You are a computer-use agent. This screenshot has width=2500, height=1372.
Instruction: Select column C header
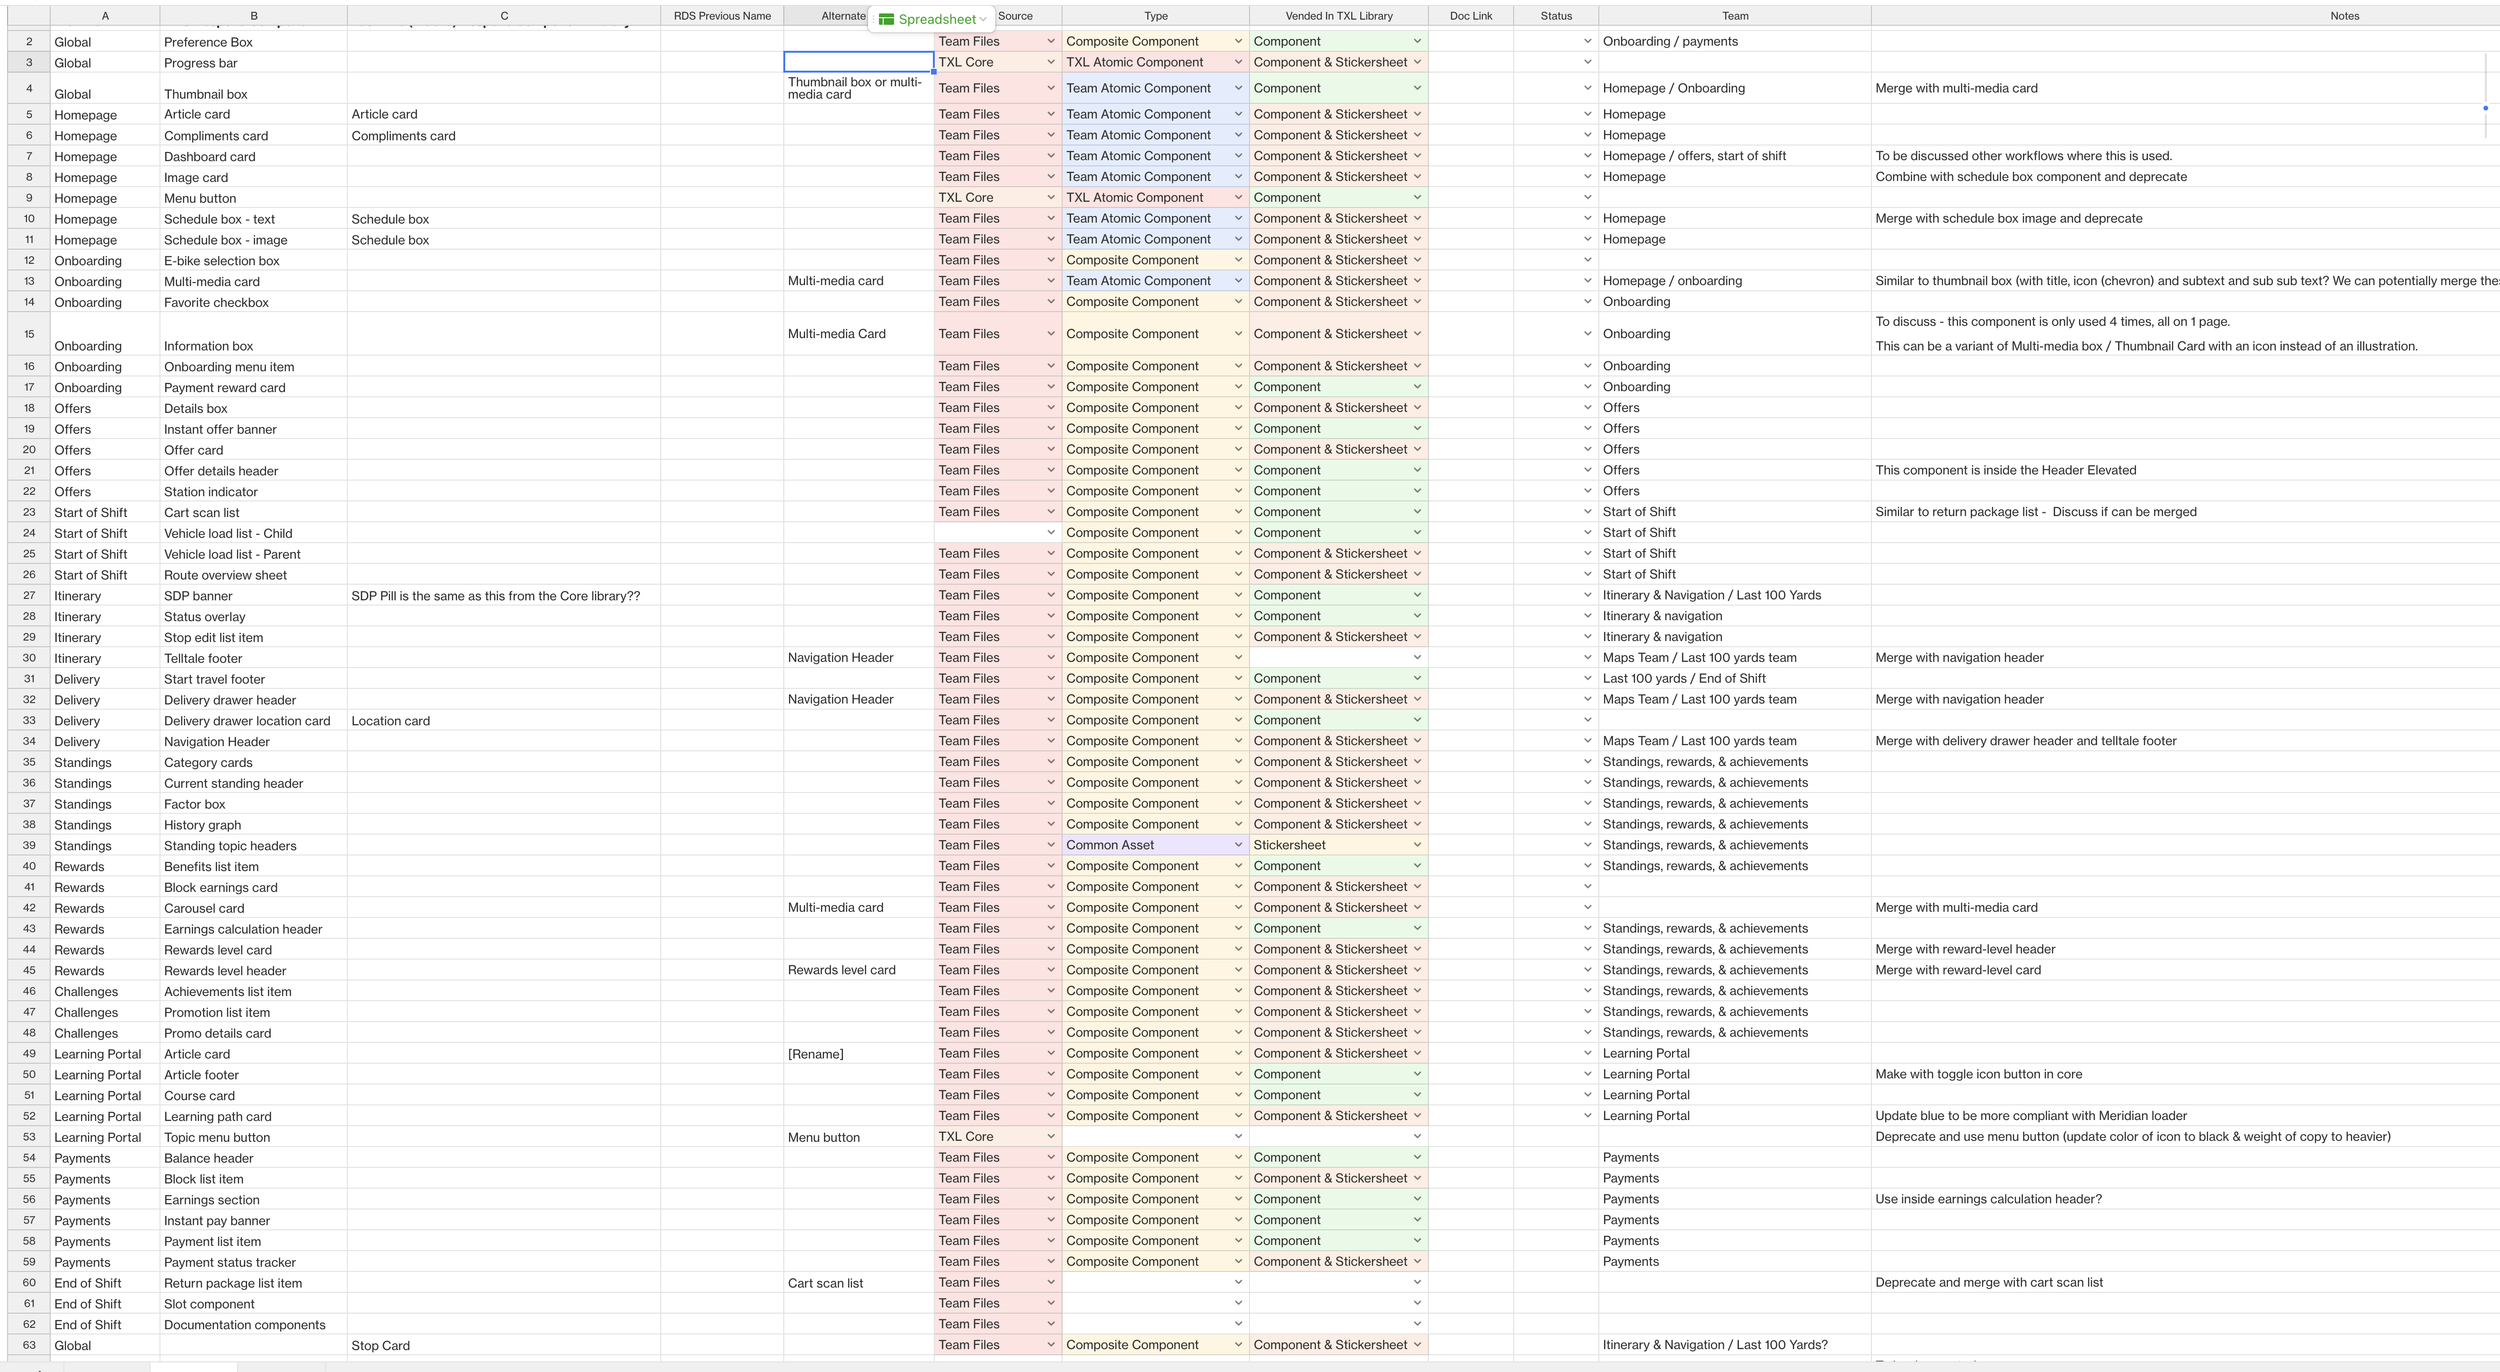504,16
